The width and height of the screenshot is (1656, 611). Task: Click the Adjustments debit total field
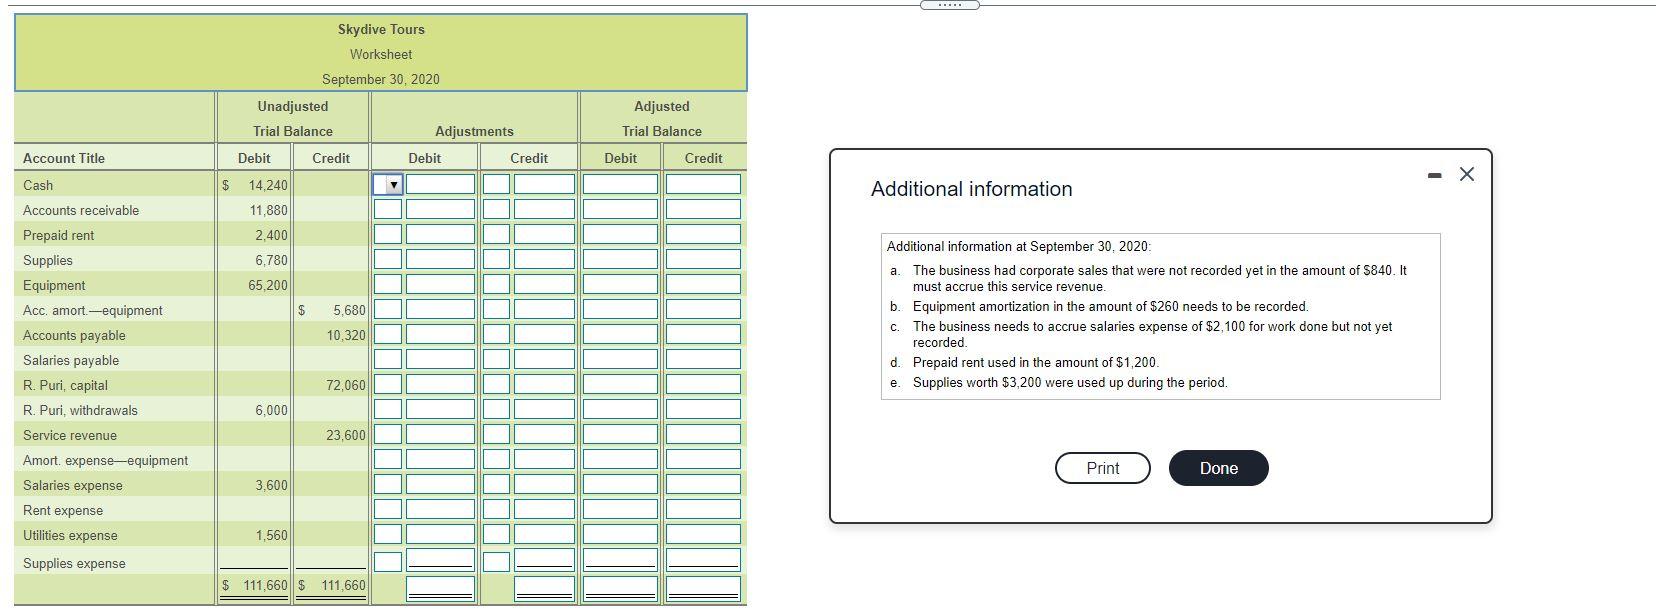[x=440, y=588]
